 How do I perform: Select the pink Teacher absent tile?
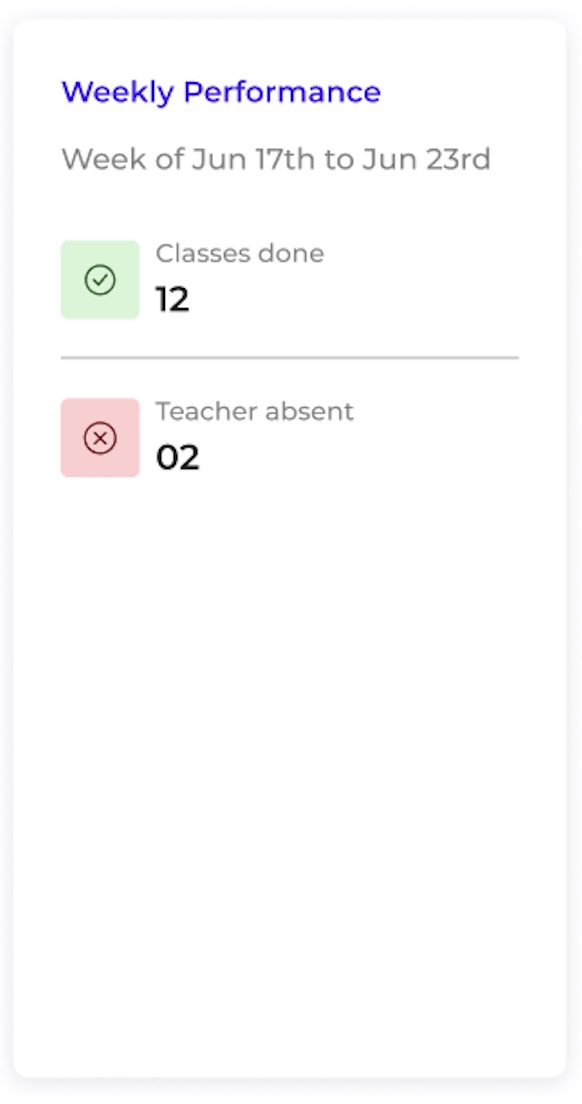coord(100,438)
